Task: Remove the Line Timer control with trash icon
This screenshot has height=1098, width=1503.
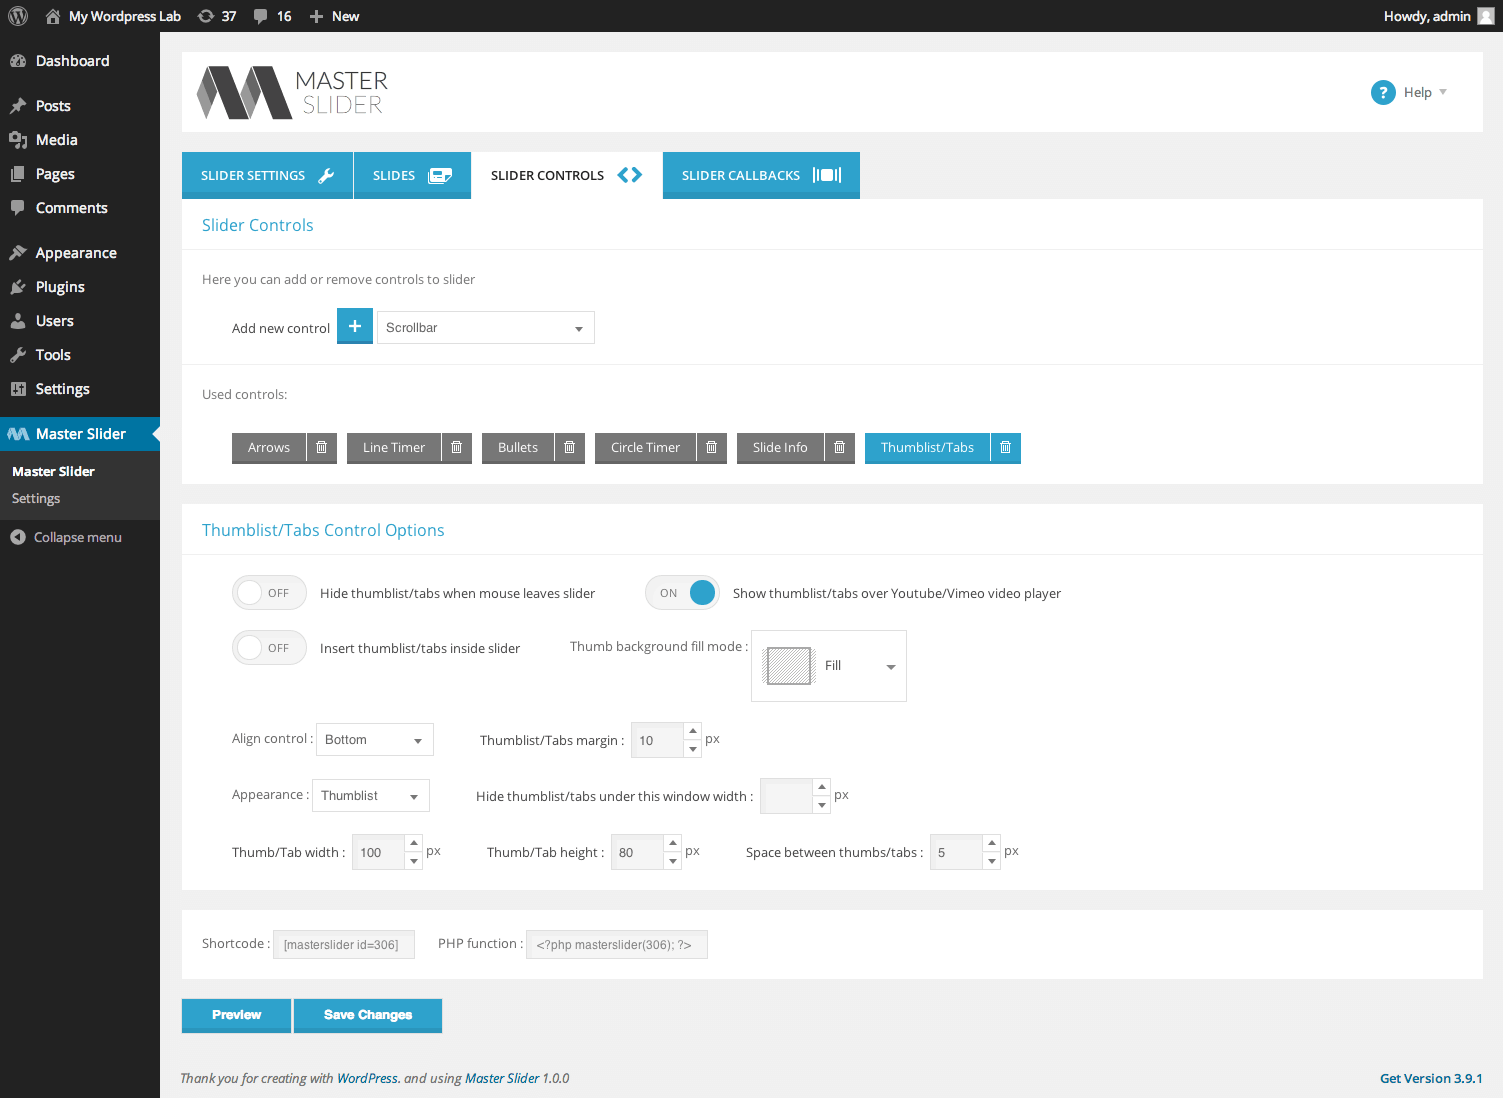Action: 456,447
